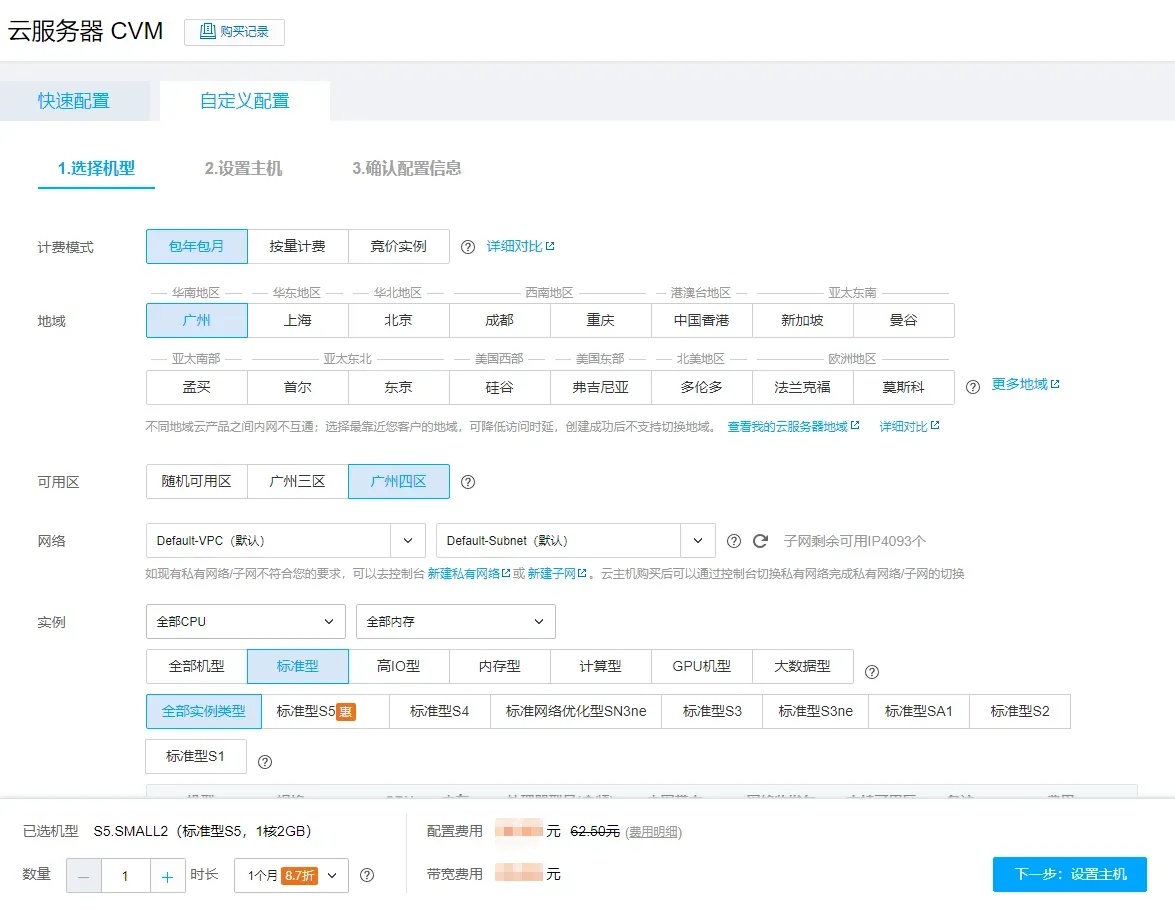Open 查看我的云服务器地域 link
This screenshot has width=1175, height=909.
click(793, 426)
